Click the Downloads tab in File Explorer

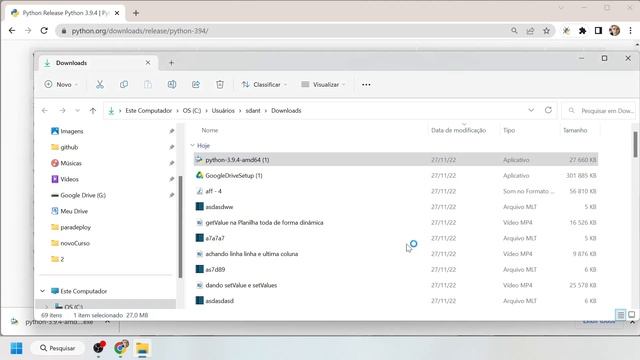[x=98, y=63]
